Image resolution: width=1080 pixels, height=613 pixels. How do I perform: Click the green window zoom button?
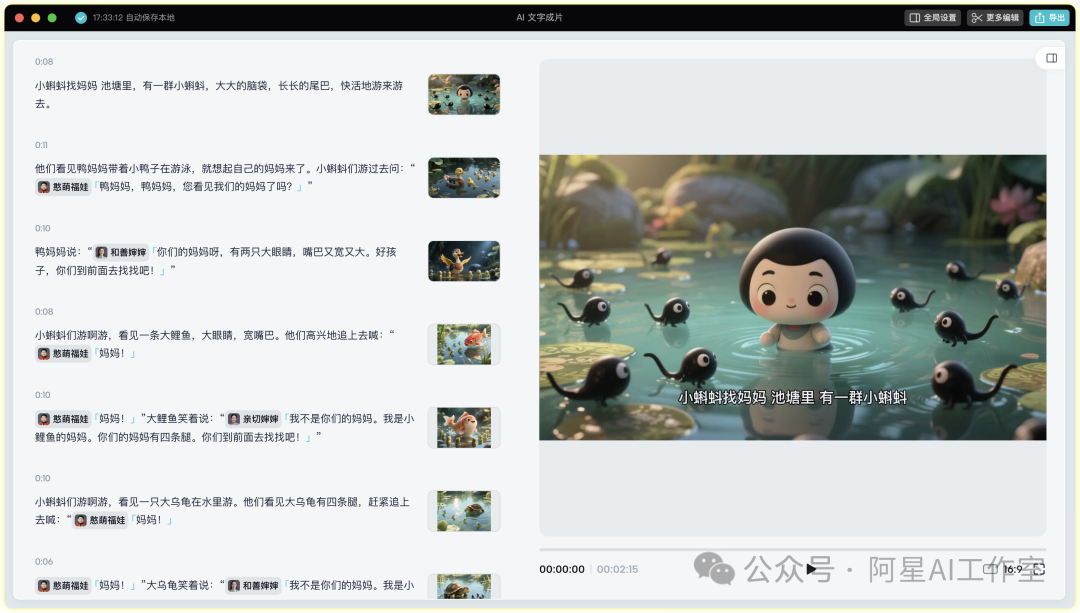pos(52,18)
